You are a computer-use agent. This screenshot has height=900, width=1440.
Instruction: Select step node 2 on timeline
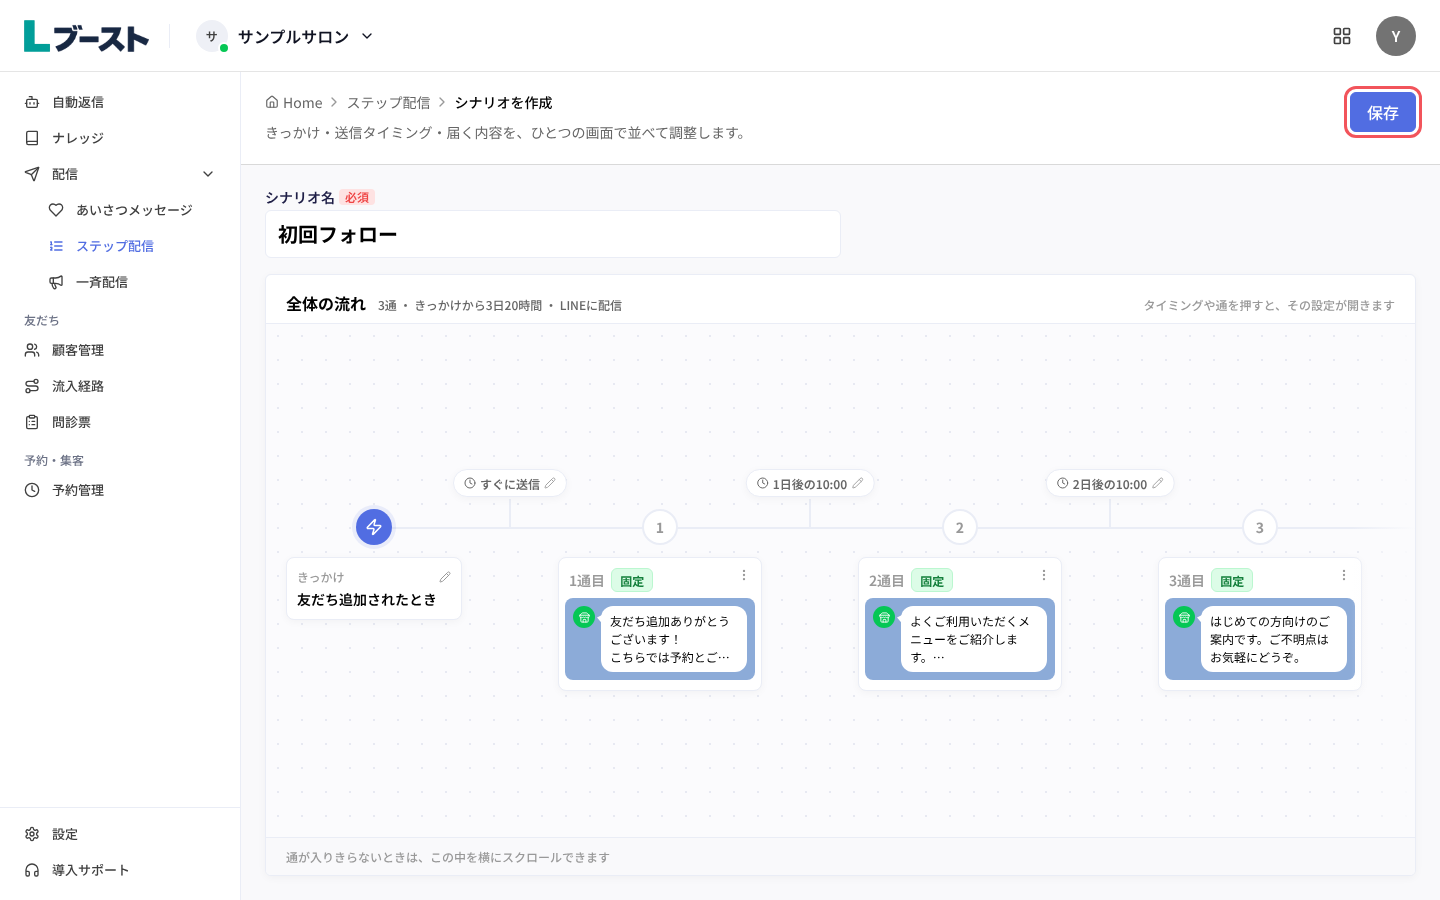(x=960, y=527)
